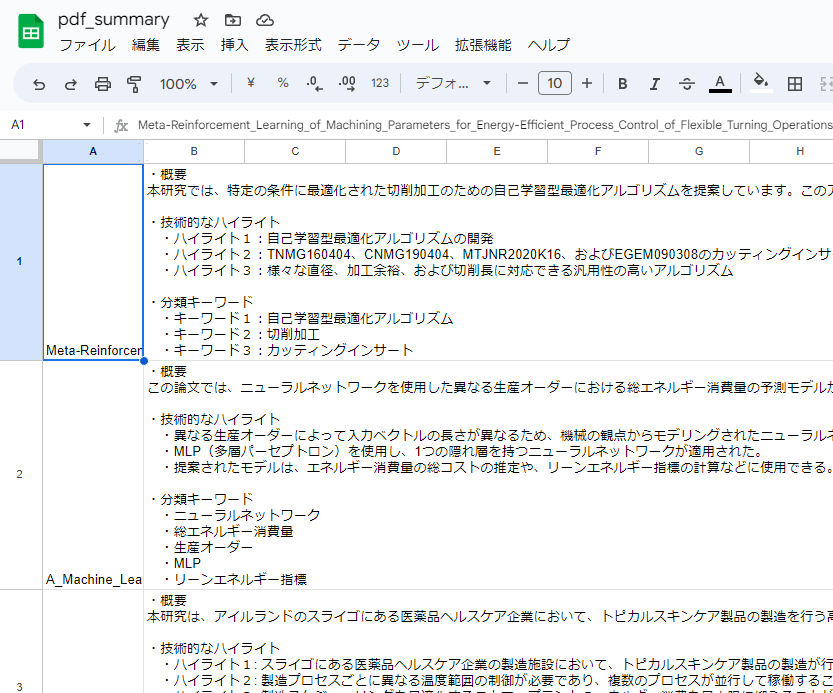Print the spreadsheet
Screen dimensions: 833x693
point(103,83)
